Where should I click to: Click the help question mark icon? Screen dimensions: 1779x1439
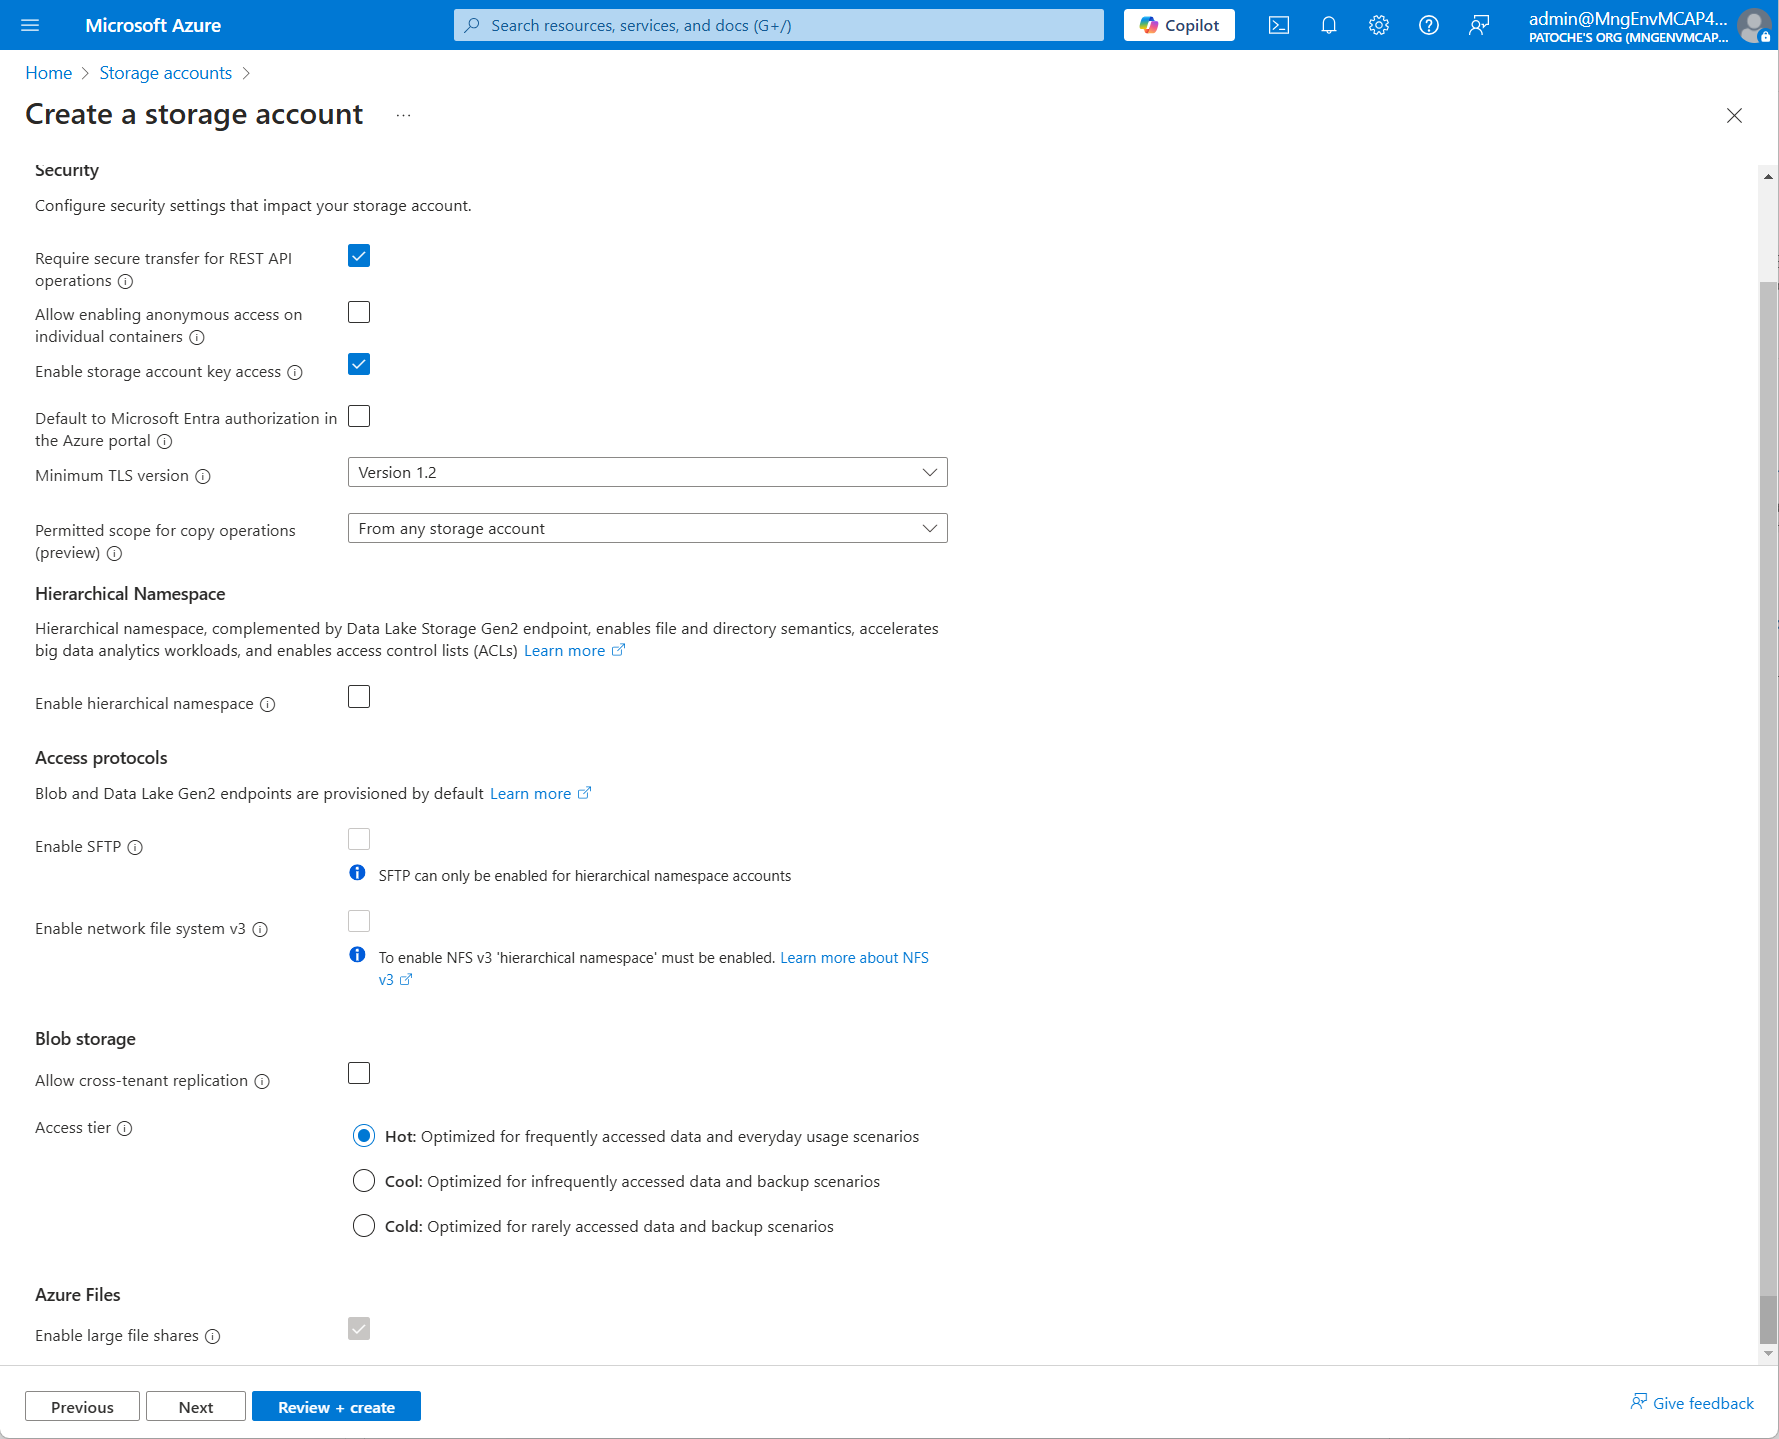coord(1428,26)
